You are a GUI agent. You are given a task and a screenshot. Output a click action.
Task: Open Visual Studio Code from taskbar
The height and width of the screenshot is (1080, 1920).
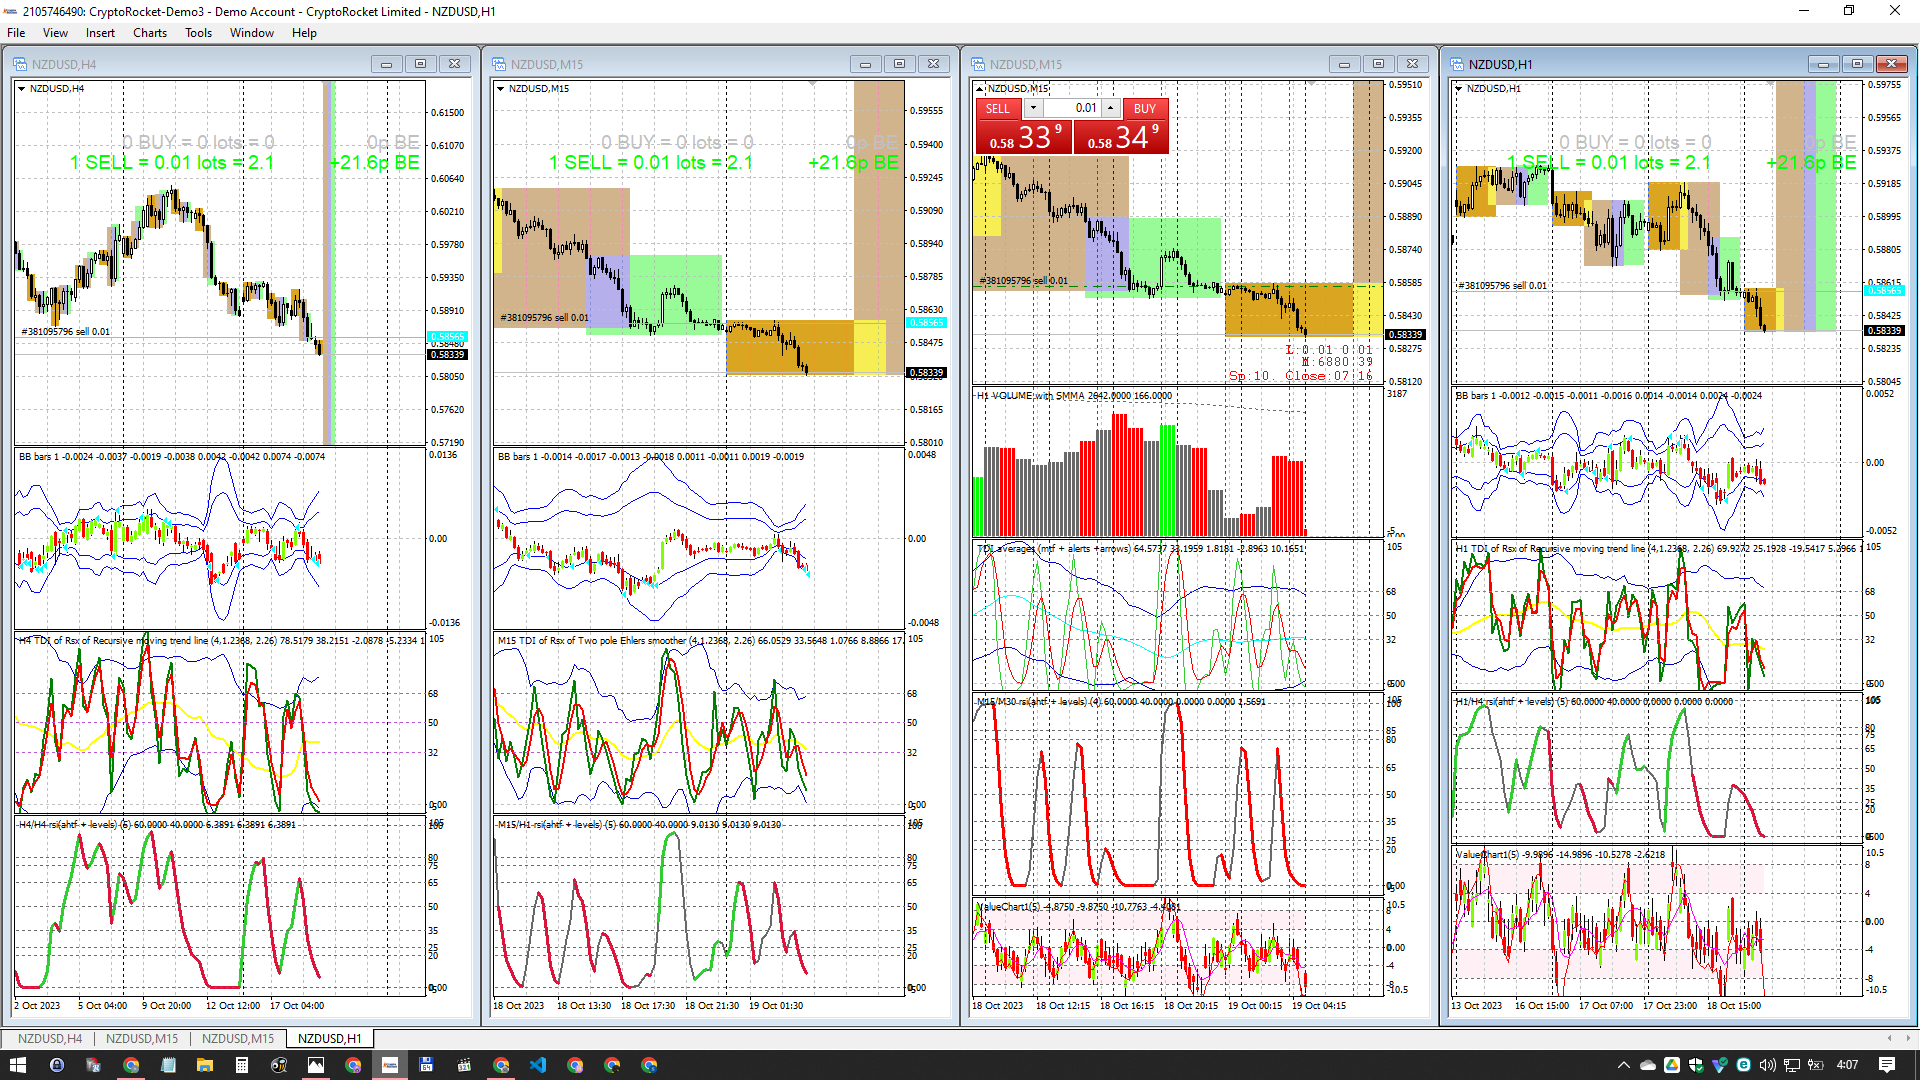coord(538,1065)
